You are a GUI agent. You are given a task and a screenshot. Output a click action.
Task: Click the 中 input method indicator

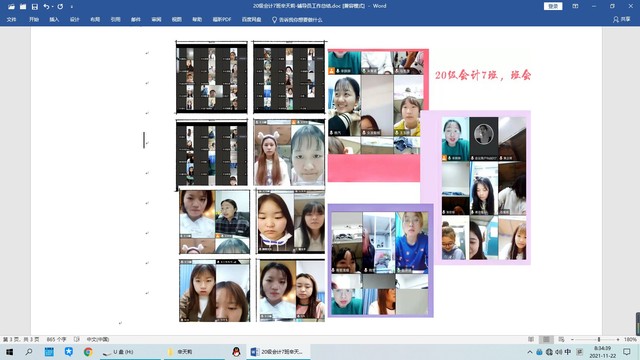point(568,352)
